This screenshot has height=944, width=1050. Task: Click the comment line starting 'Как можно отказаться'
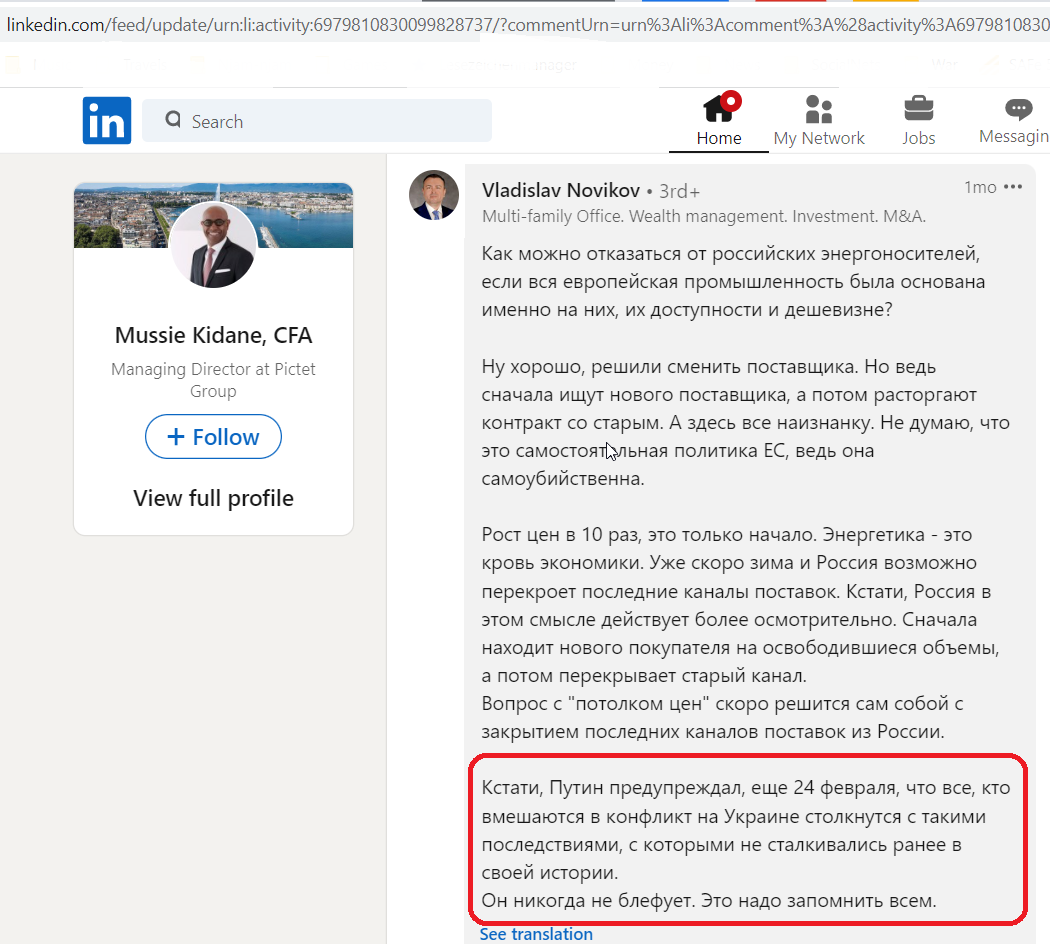click(731, 254)
